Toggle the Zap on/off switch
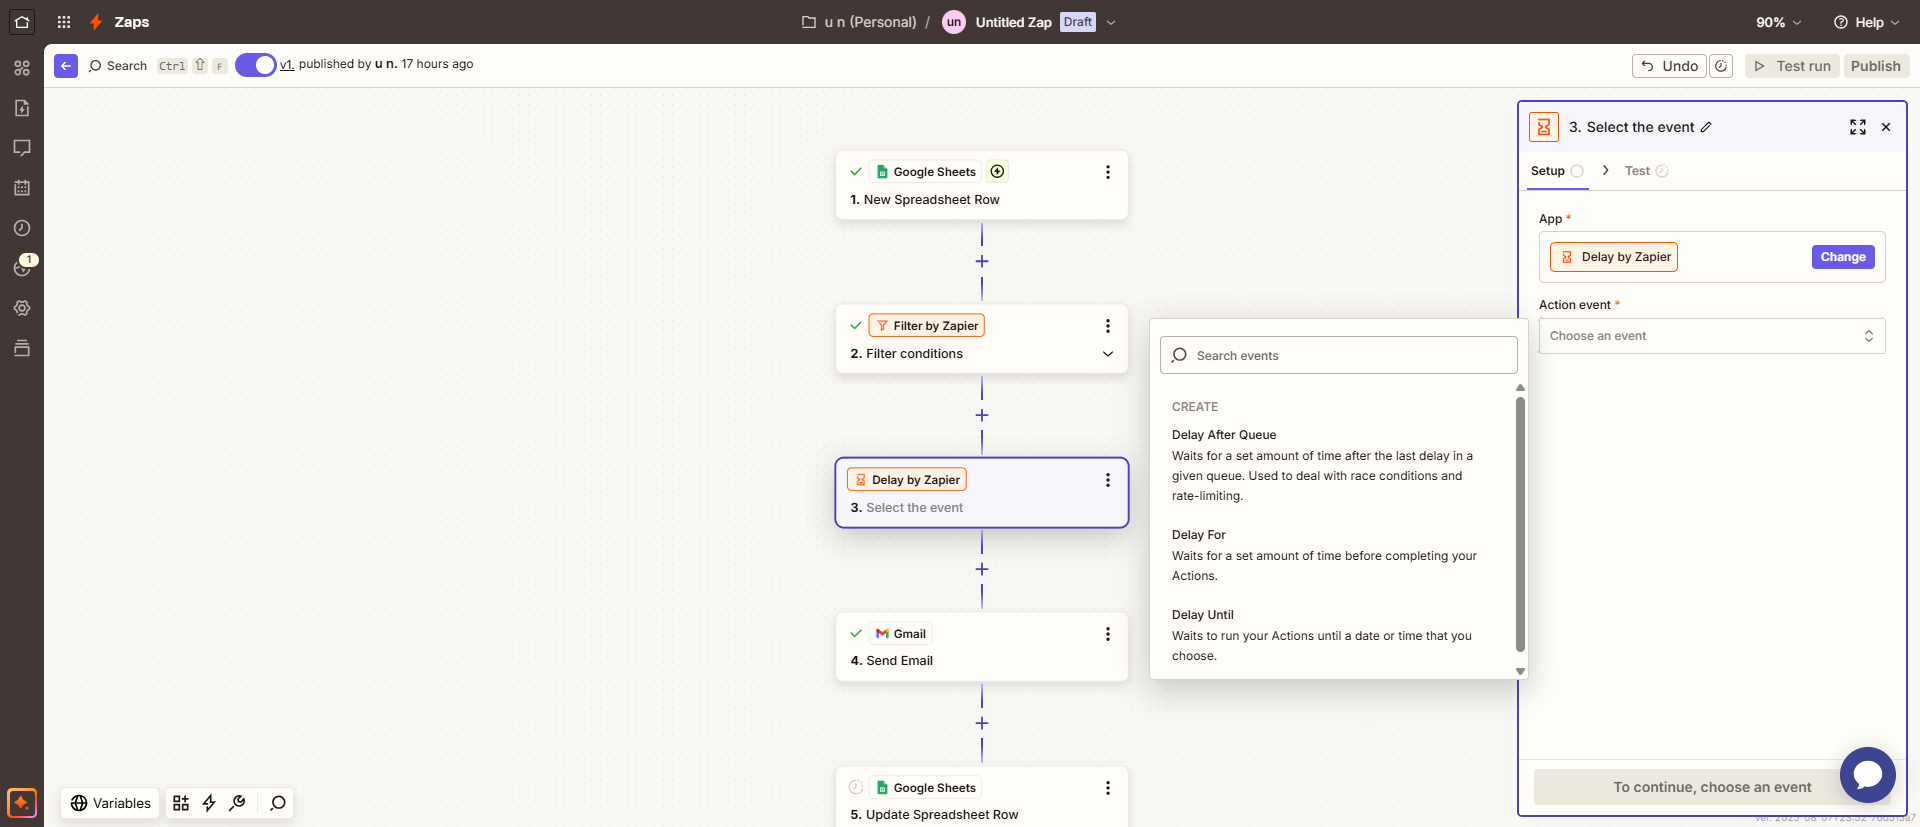This screenshot has height=827, width=1920. pos(256,65)
